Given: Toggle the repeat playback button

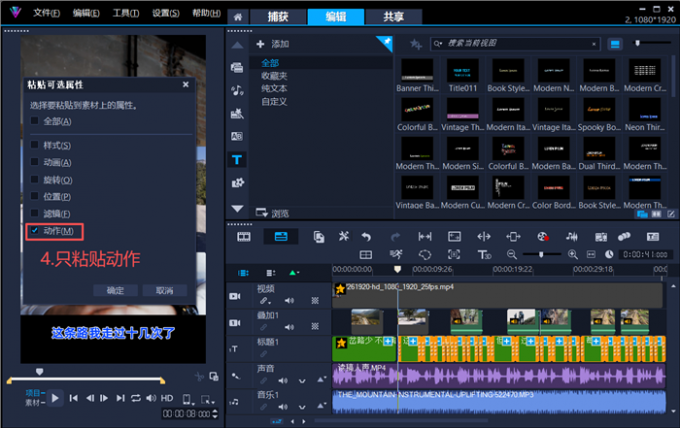Looking at the screenshot, I should 136,399.
